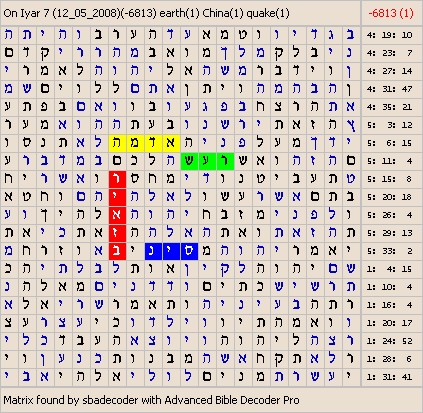The height and width of the screenshot is (413, 423).
Task: Click the yellow-highlighted letter ה cell
Action: [117, 143]
